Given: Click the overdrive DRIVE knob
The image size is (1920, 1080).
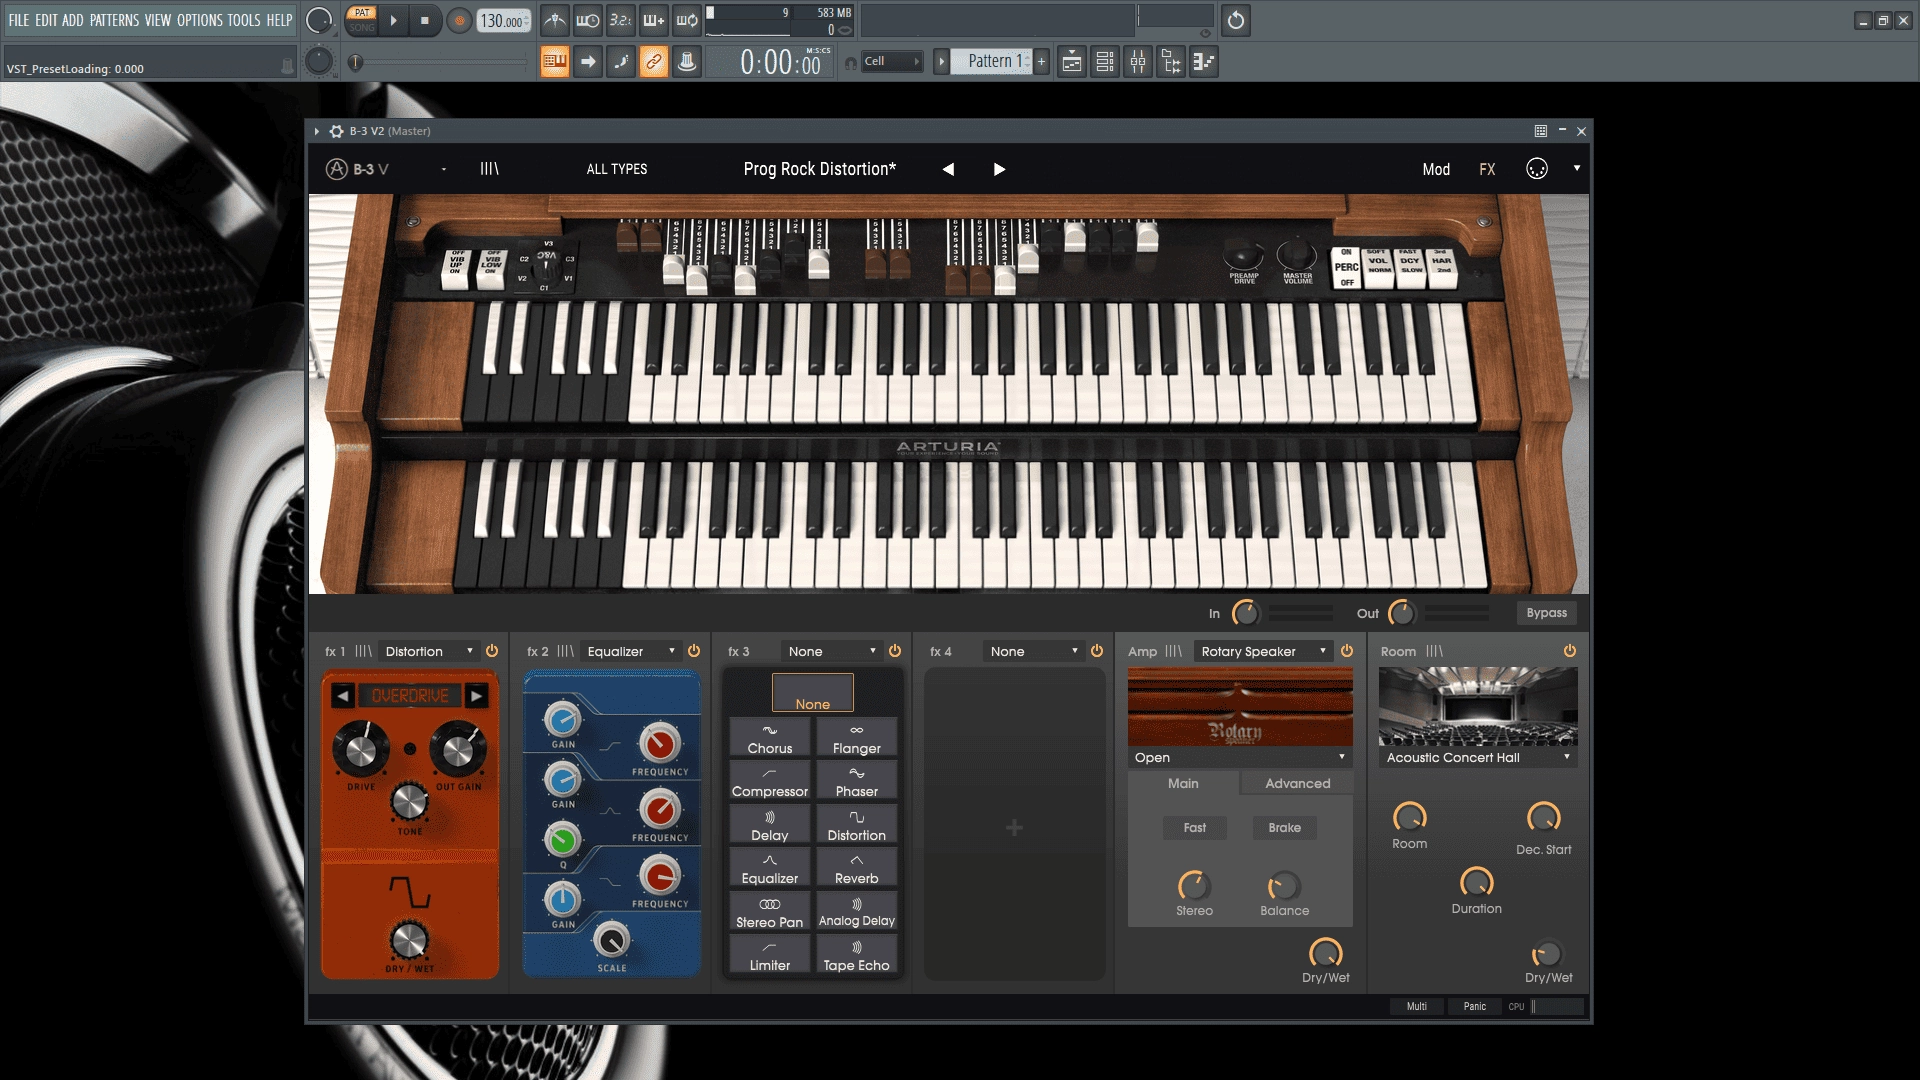Looking at the screenshot, I should (361, 750).
